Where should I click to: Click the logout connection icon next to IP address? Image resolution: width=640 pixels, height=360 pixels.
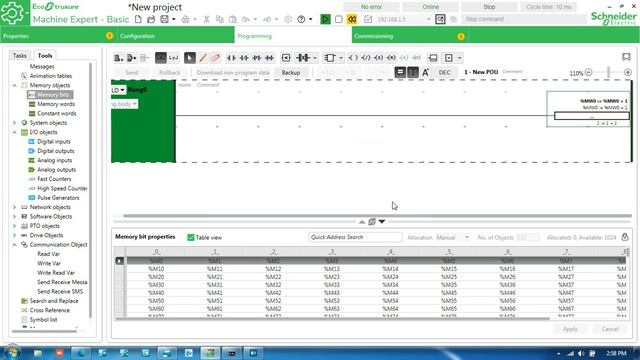click(440, 19)
